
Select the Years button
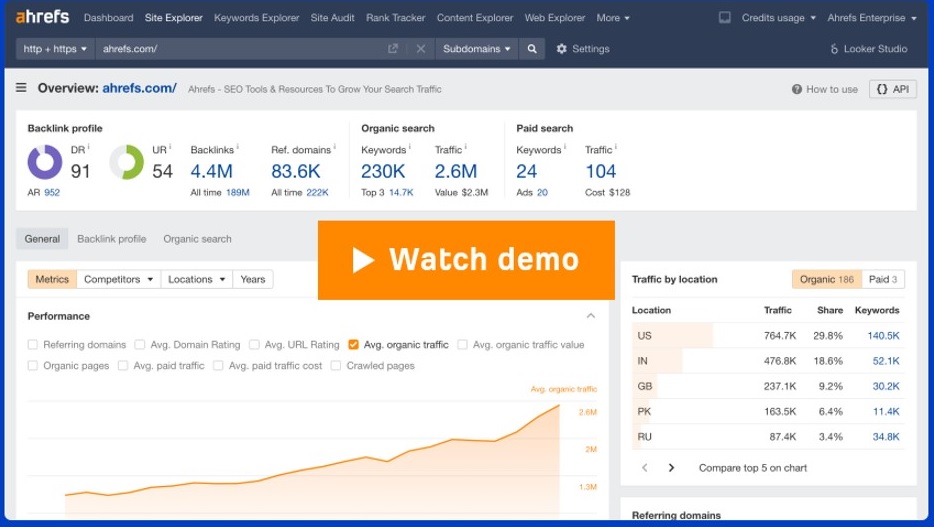253,279
